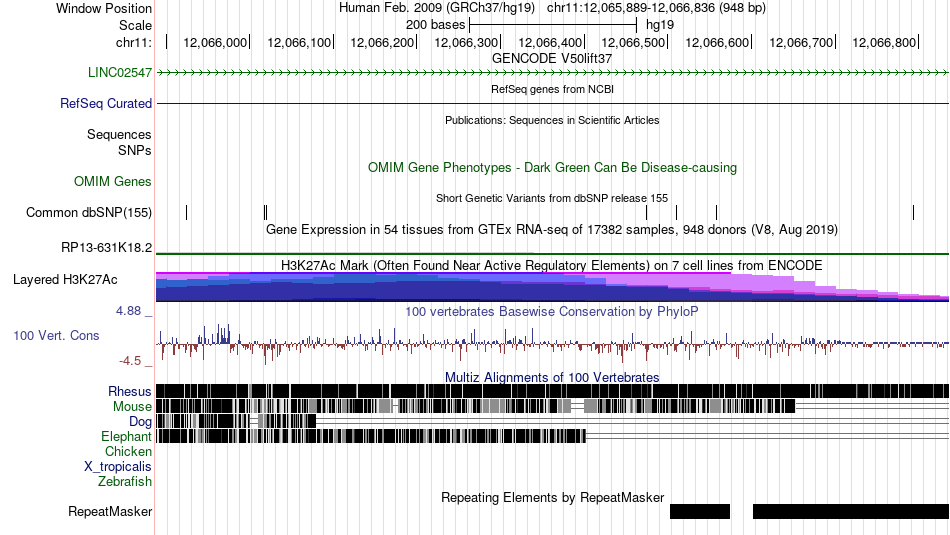This screenshot has height=535, width=950.
Task: Click the RepeatMasker track label
Action: (x=110, y=512)
